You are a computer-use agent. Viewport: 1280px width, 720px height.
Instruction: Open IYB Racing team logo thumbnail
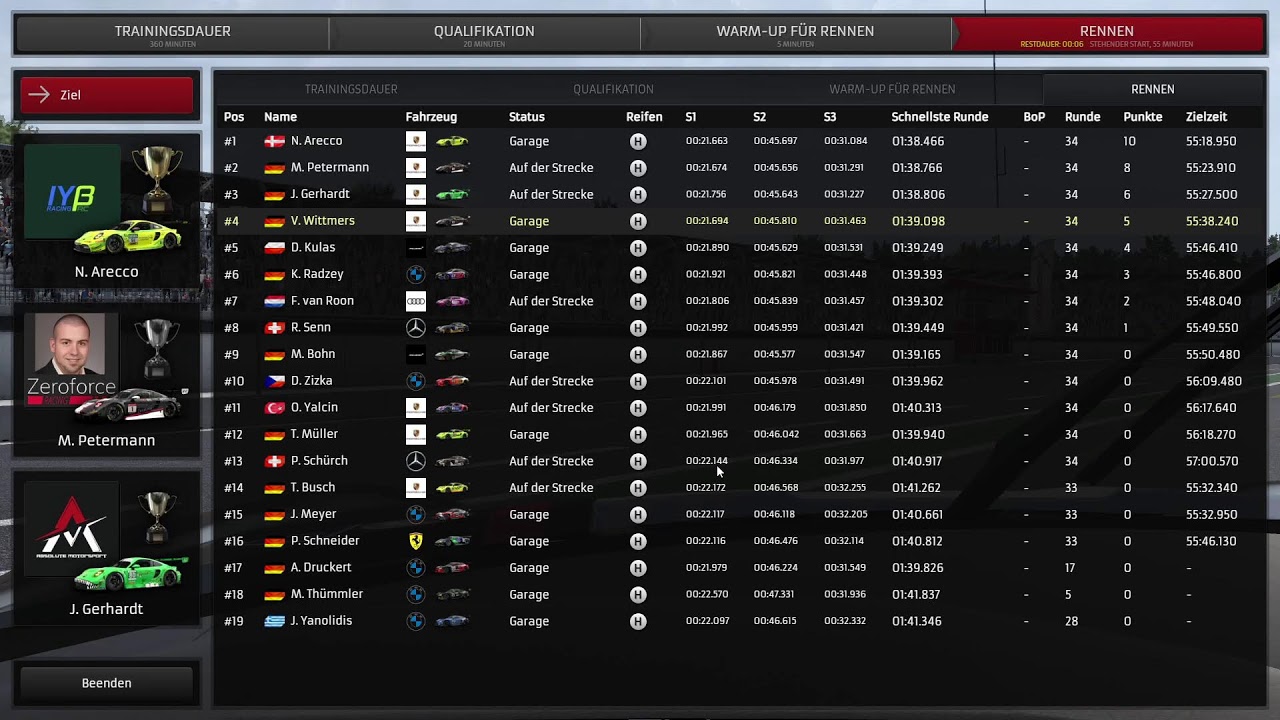(71, 192)
